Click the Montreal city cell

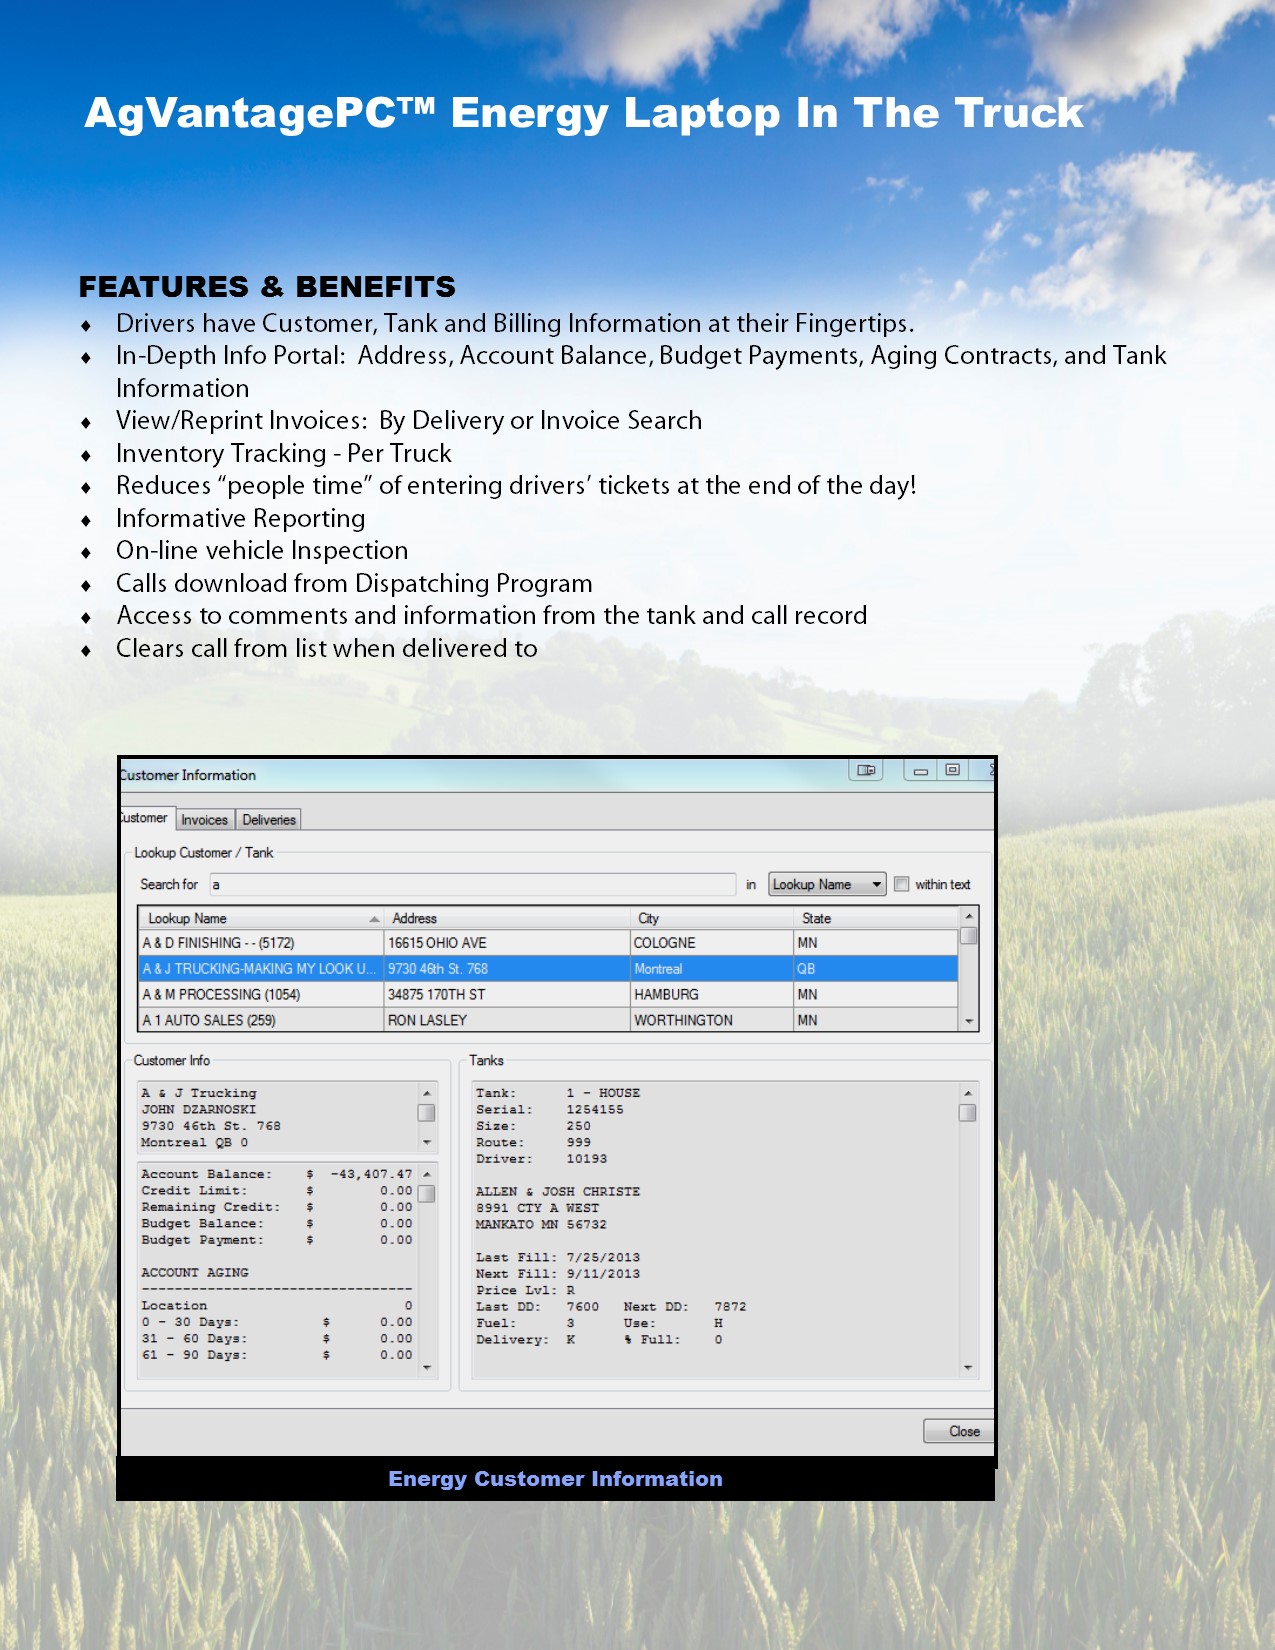(x=712, y=969)
